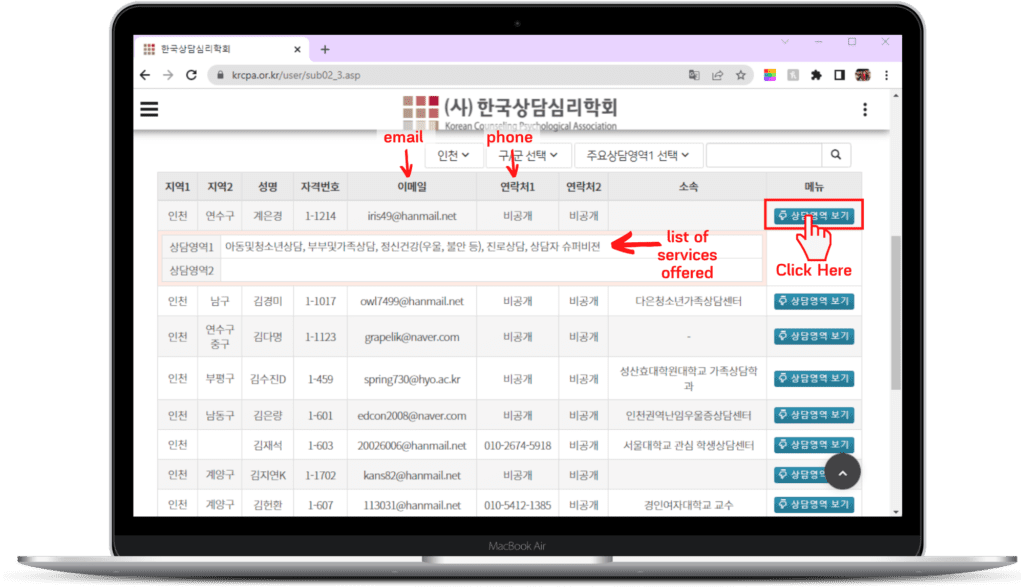Image resolution: width=1024 pixels, height=587 pixels.
Task: Click the search magnifier button
Action: coord(836,155)
